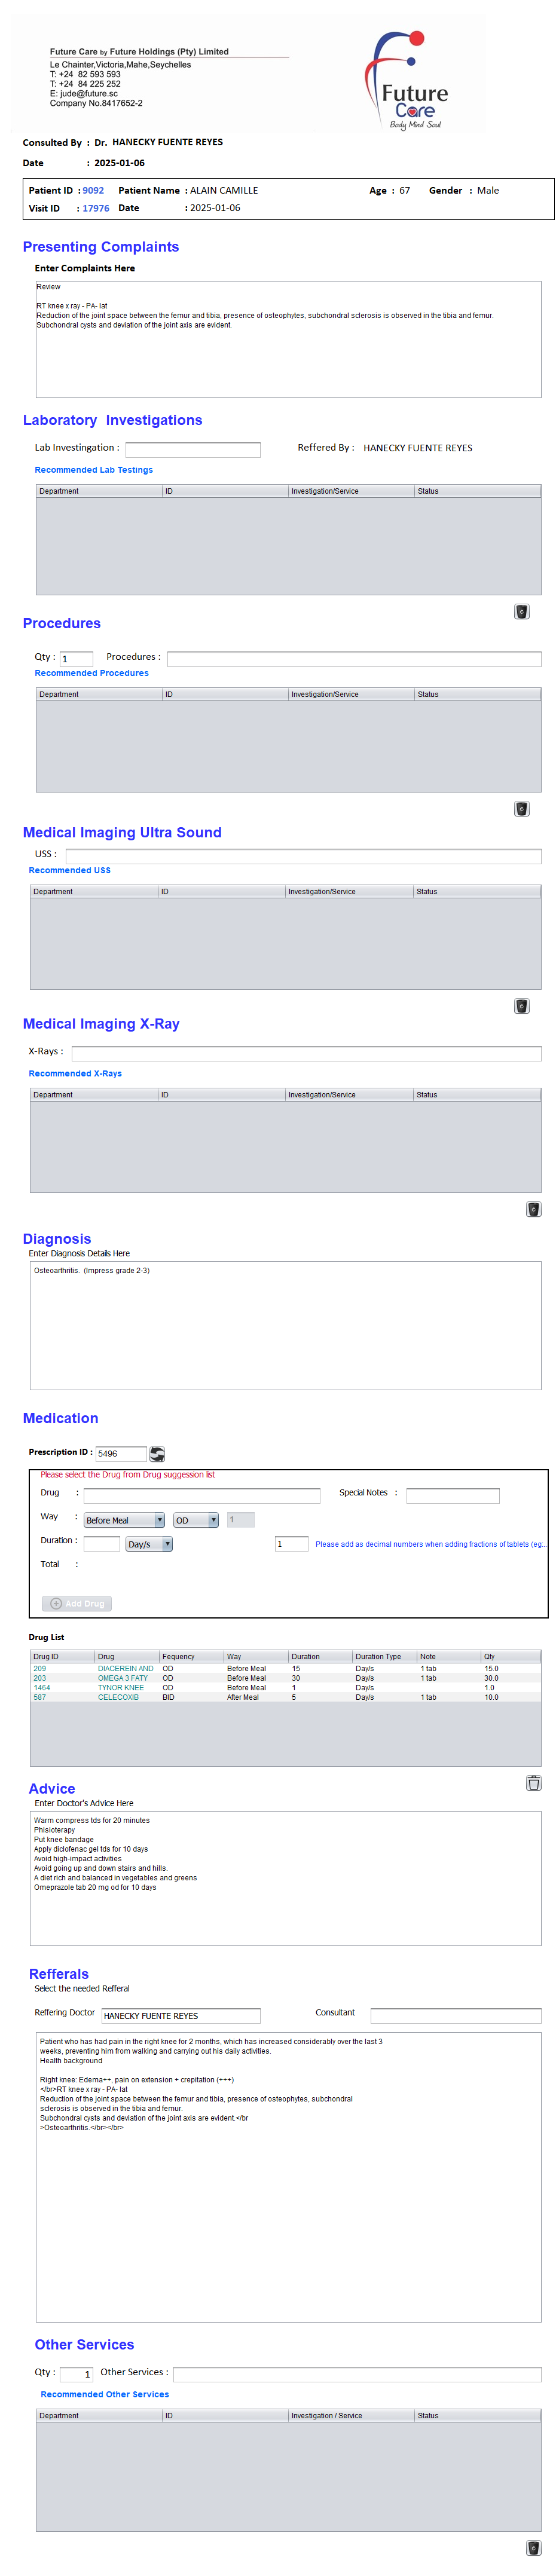This screenshot has width=556, height=2576.
Task: Click refresh icon beside Prescription ID field
Action: tap(157, 1453)
